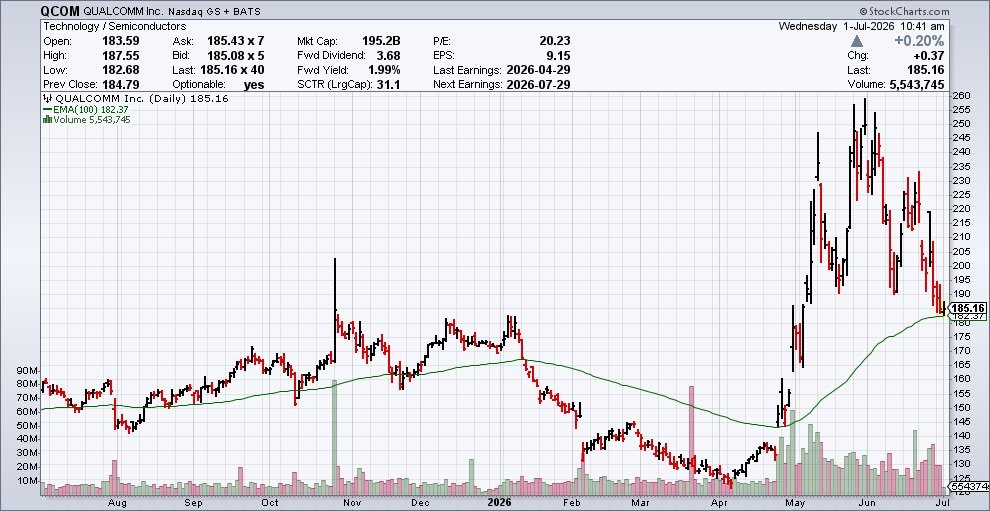The height and width of the screenshot is (511, 990).
Task: Click the SCTR (LrgCap) value 31.1
Action: click(x=390, y=85)
